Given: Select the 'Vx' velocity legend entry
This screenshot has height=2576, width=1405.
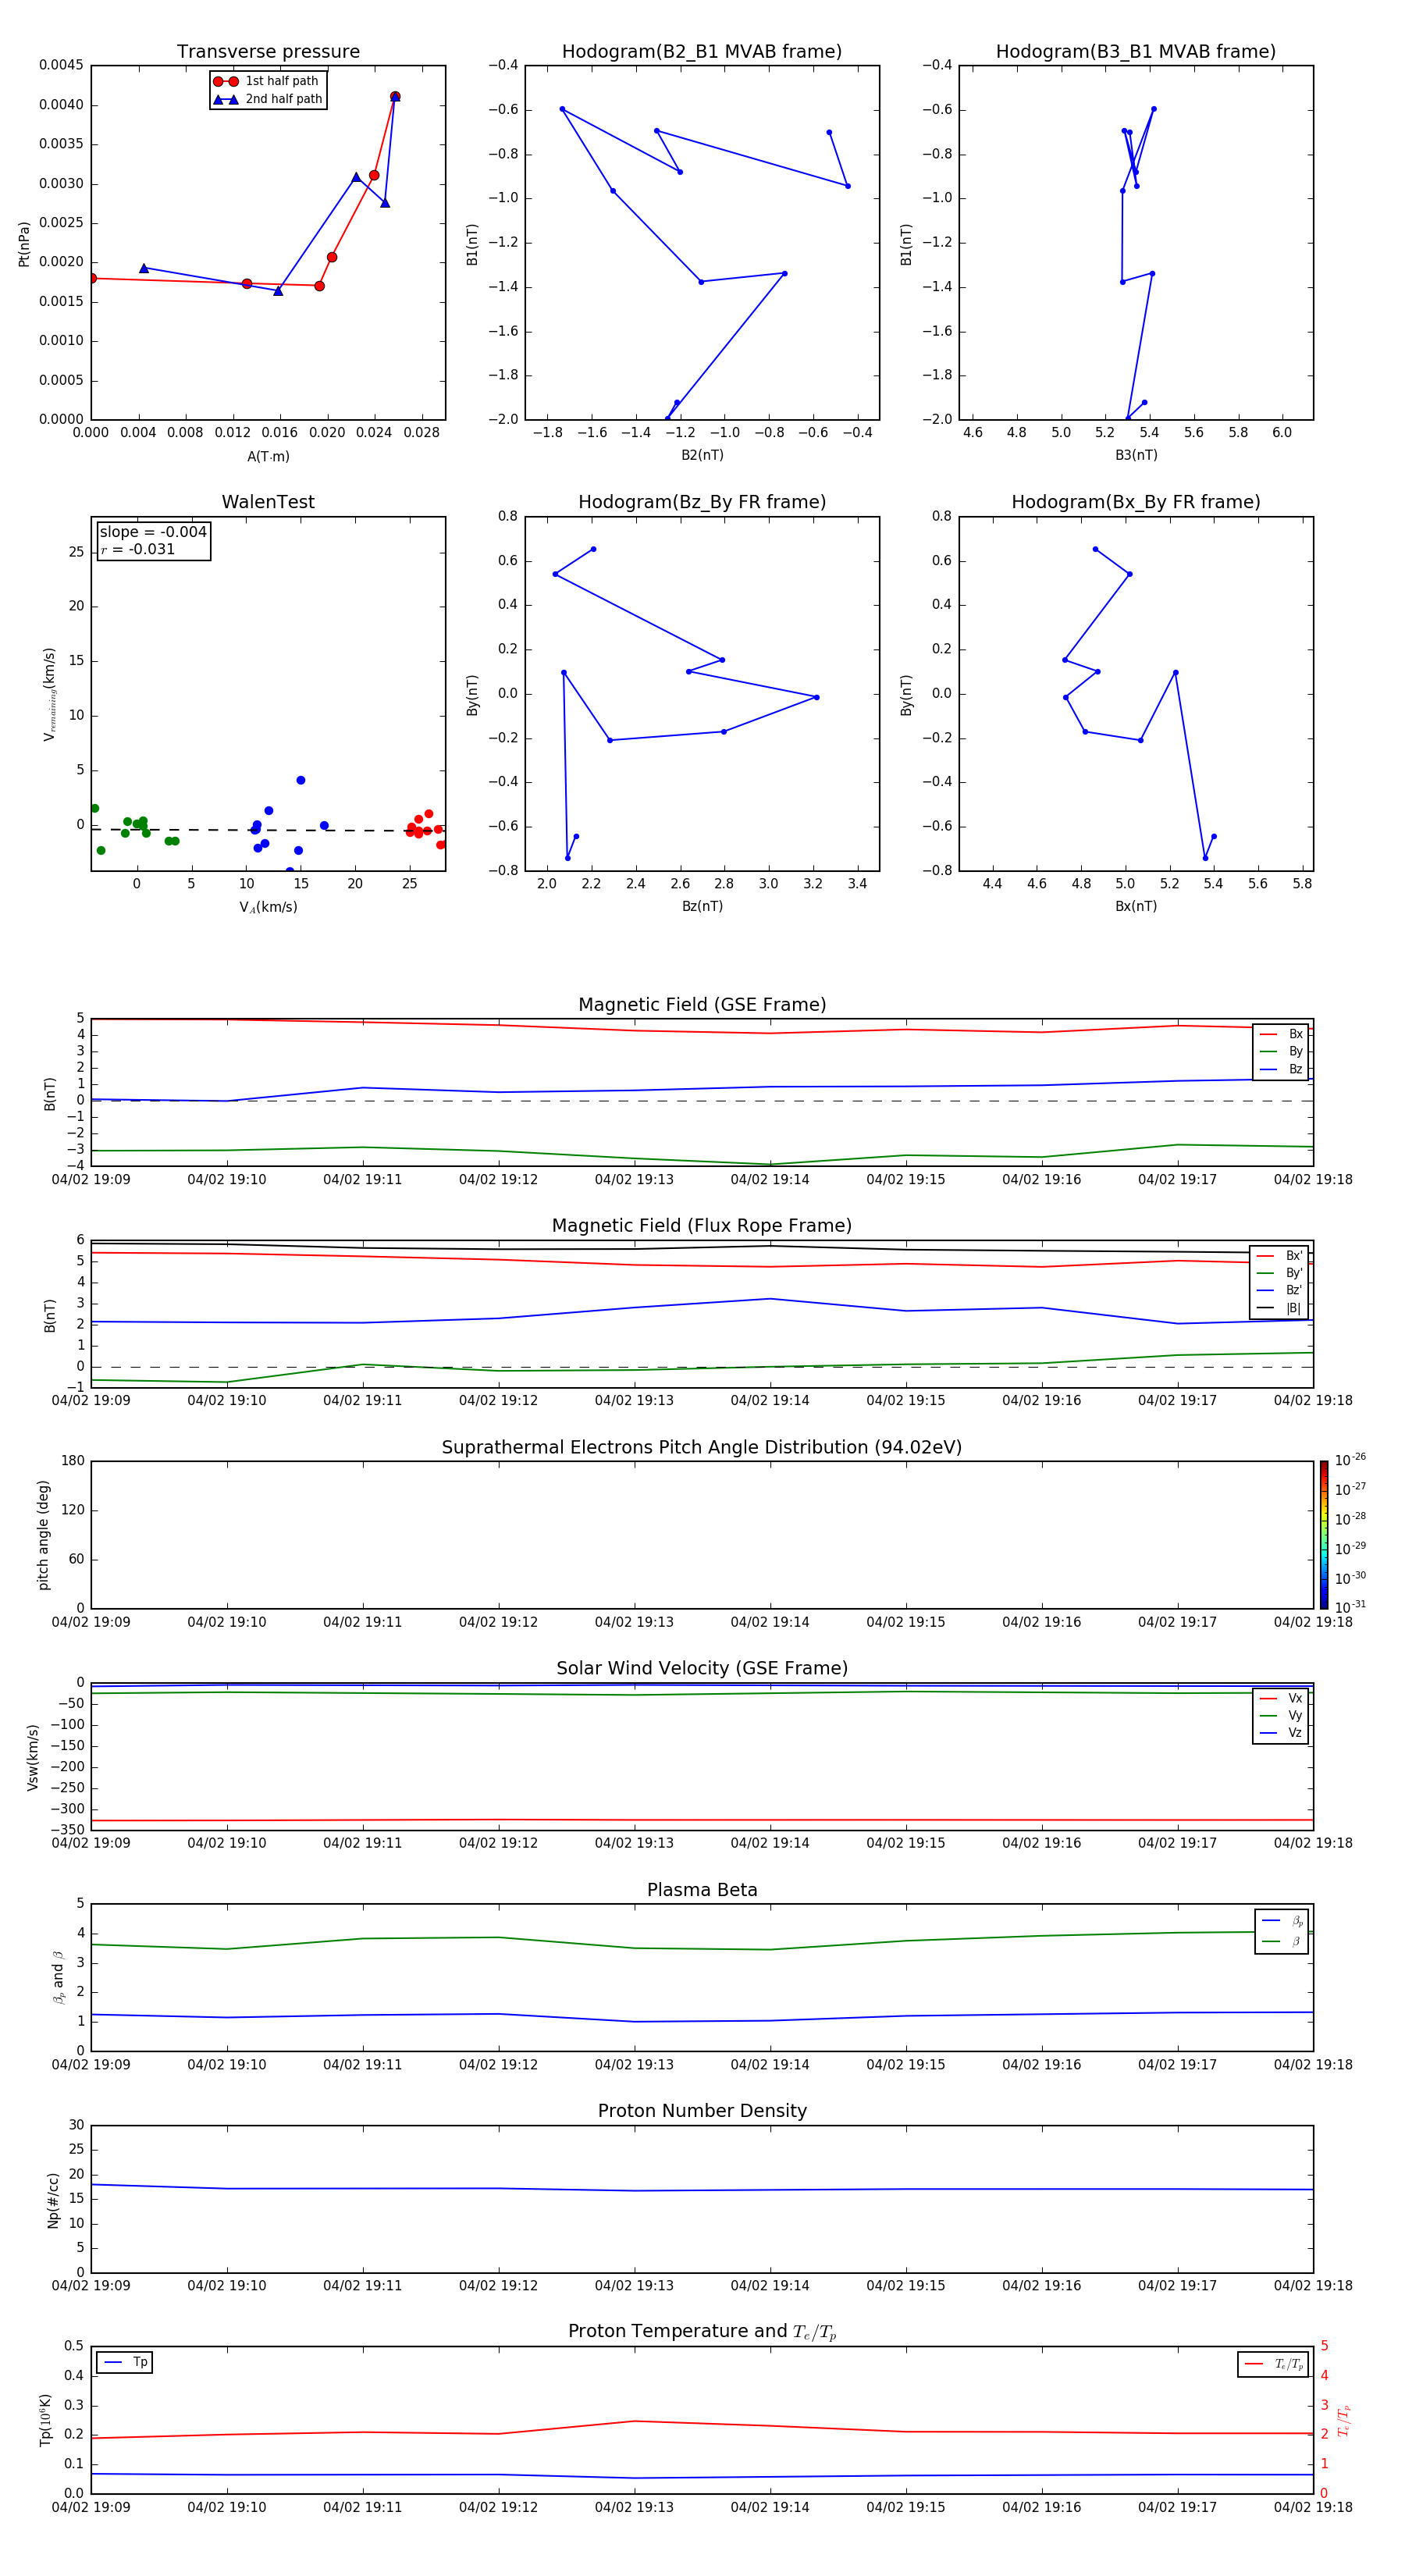Looking at the screenshot, I should tap(1281, 1699).
